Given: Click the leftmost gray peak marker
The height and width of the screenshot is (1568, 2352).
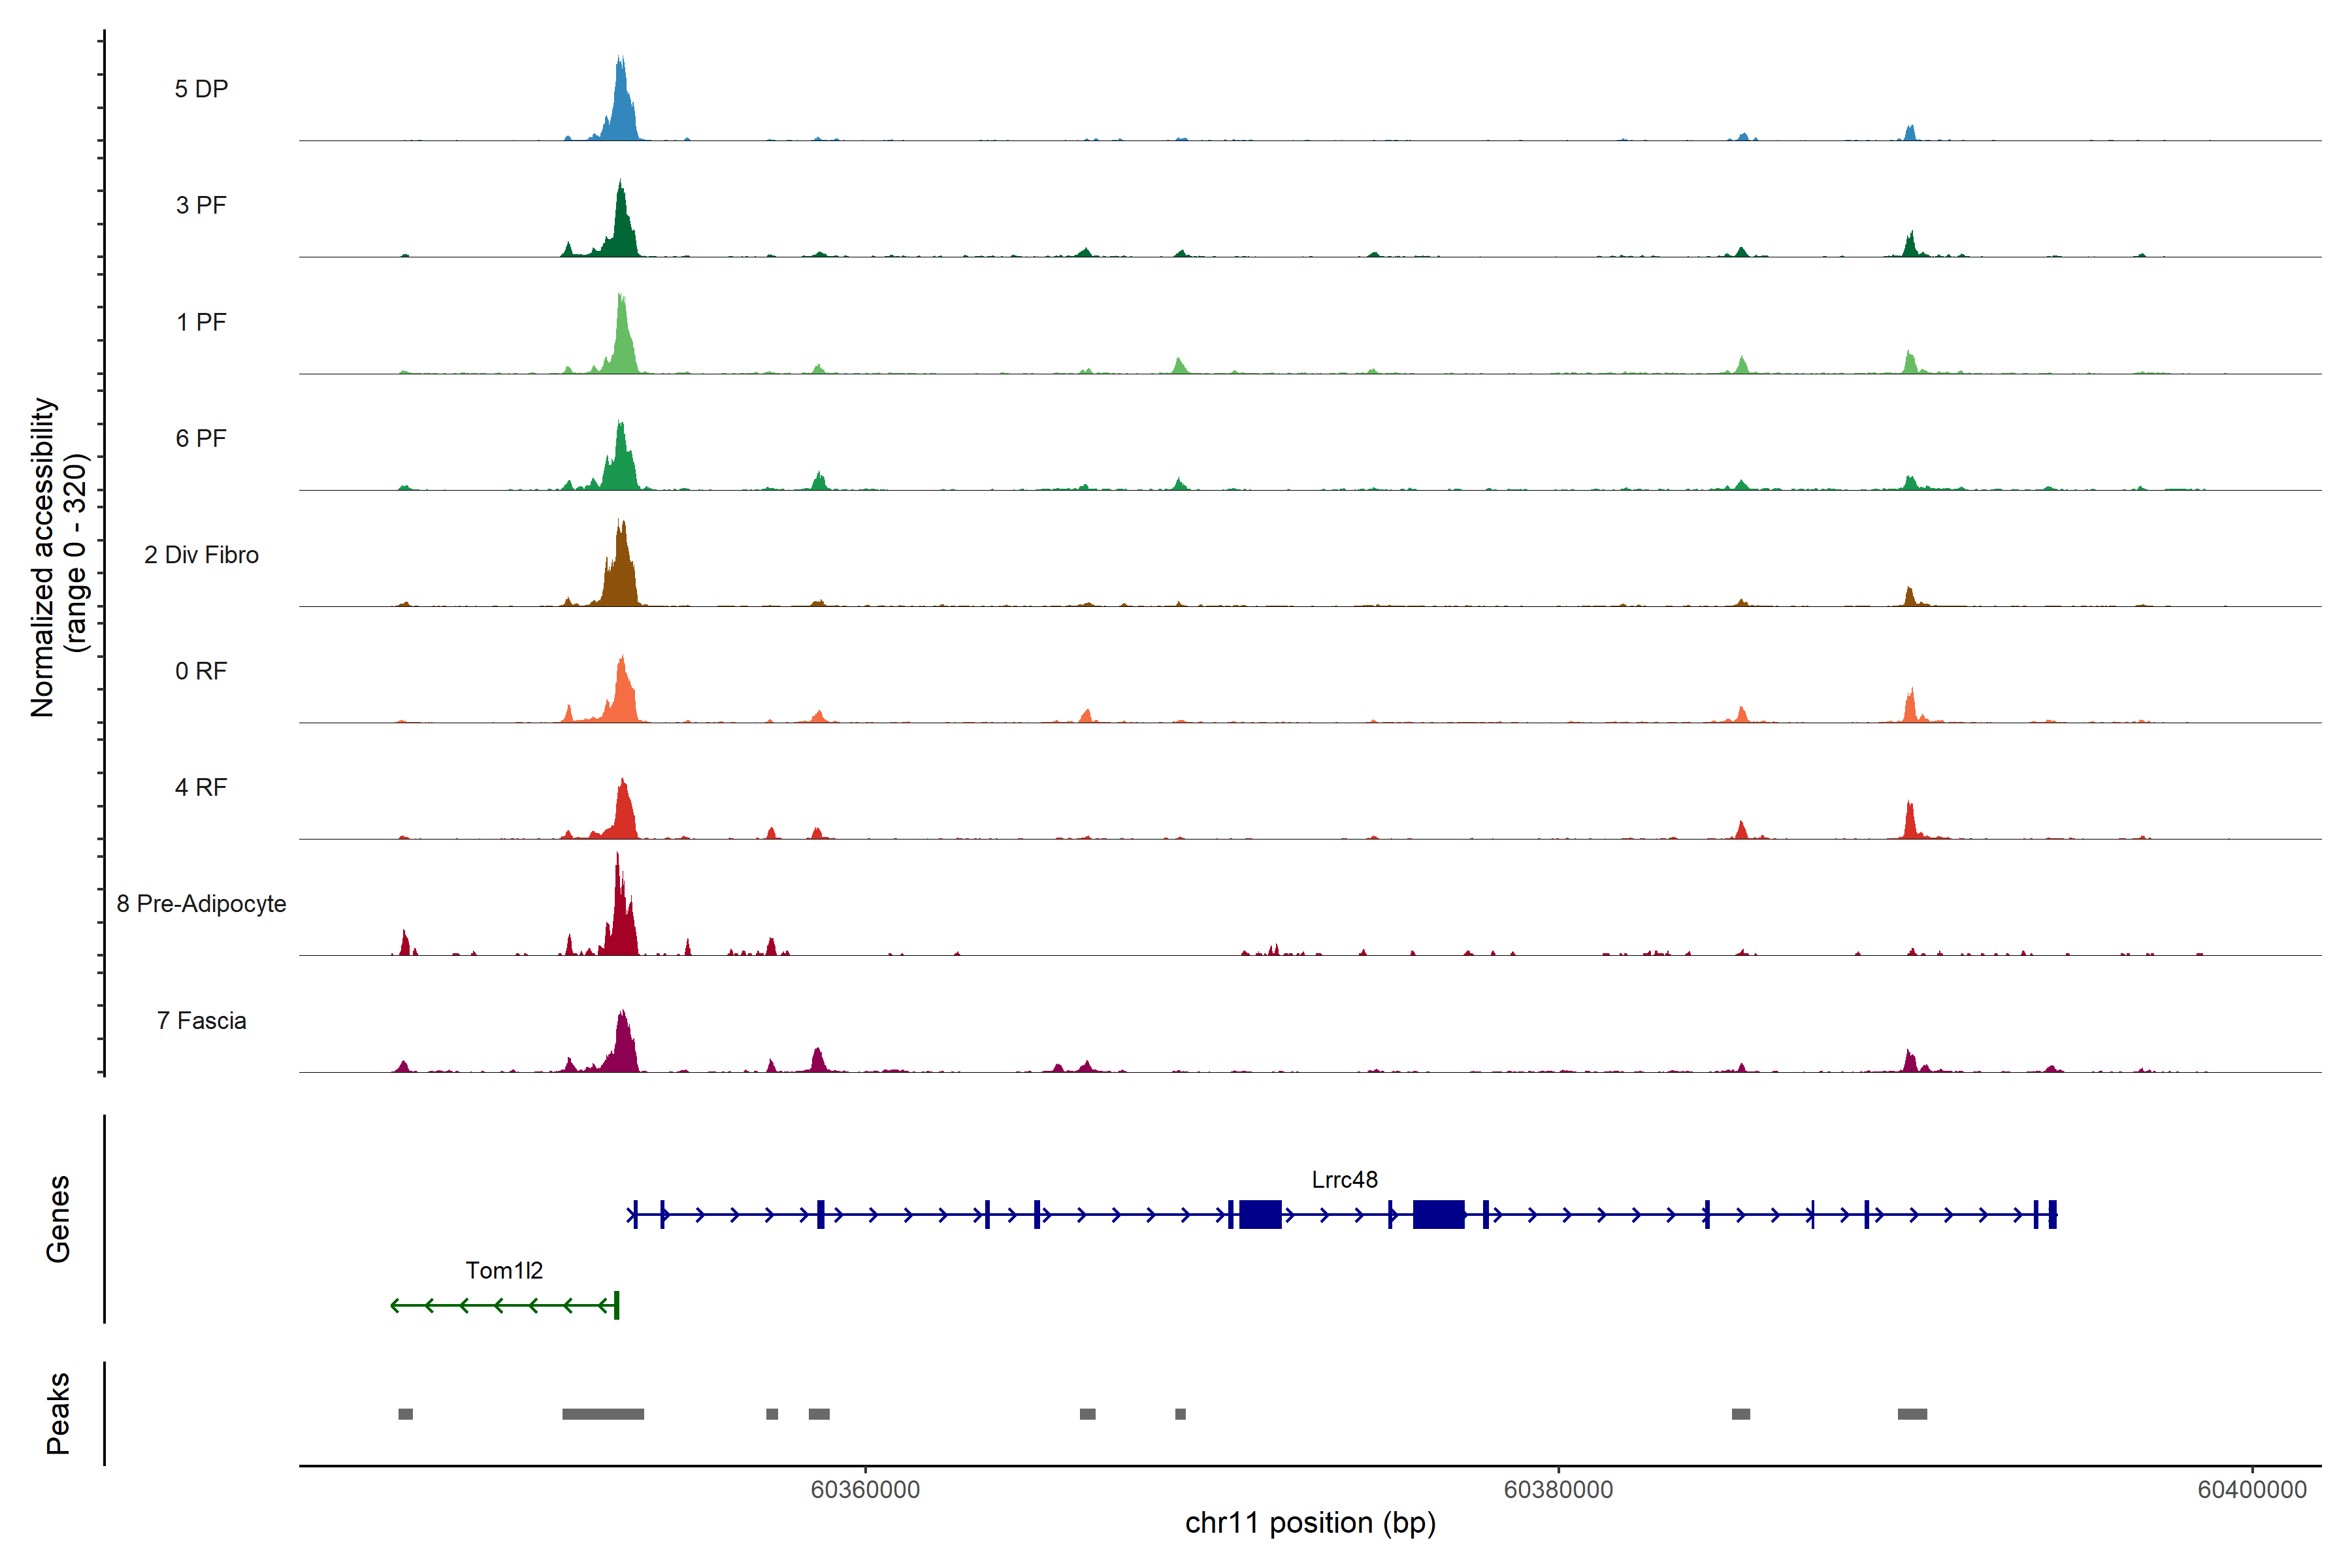Looking at the screenshot, I should pyautogui.click(x=405, y=1414).
